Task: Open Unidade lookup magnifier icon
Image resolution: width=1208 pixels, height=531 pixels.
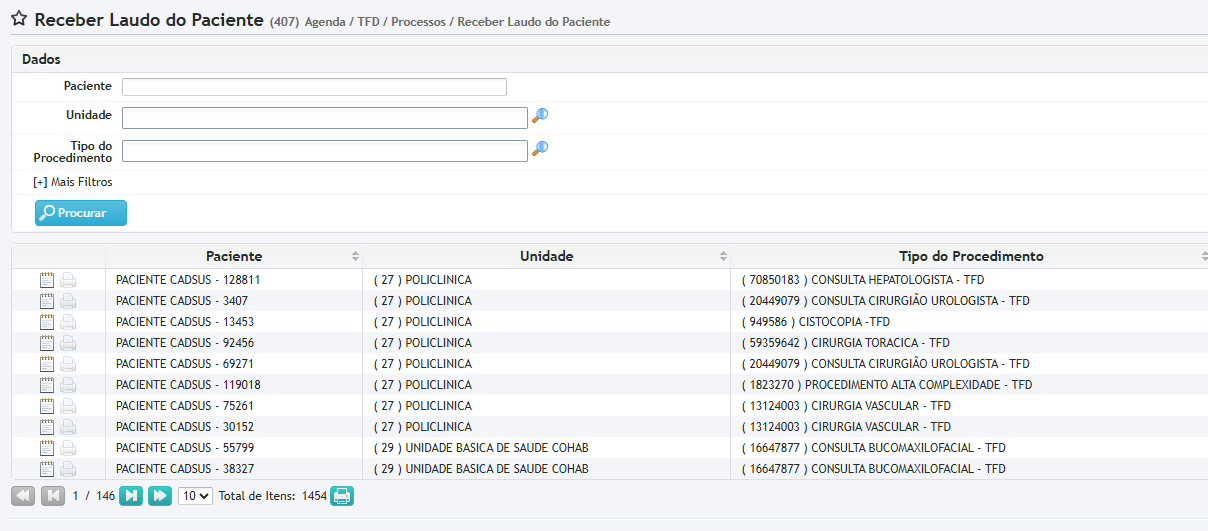Action: click(540, 116)
